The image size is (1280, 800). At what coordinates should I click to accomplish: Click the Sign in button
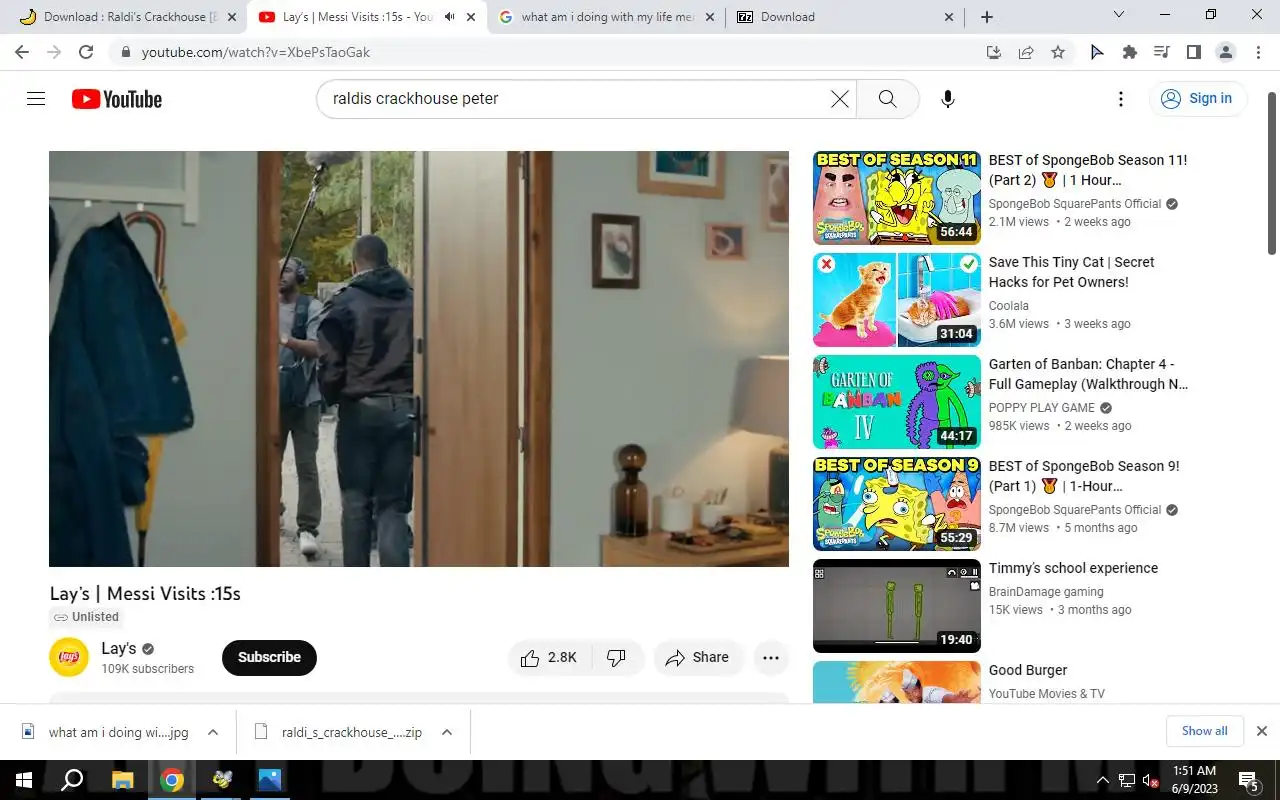click(1198, 98)
